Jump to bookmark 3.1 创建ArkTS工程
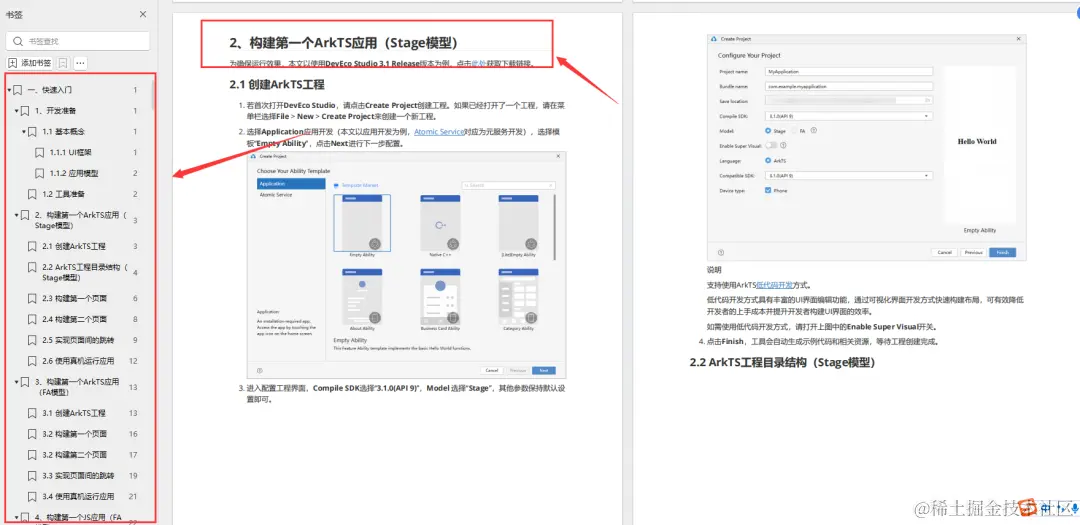Screen dimensions: 1080x525 (74, 413)
